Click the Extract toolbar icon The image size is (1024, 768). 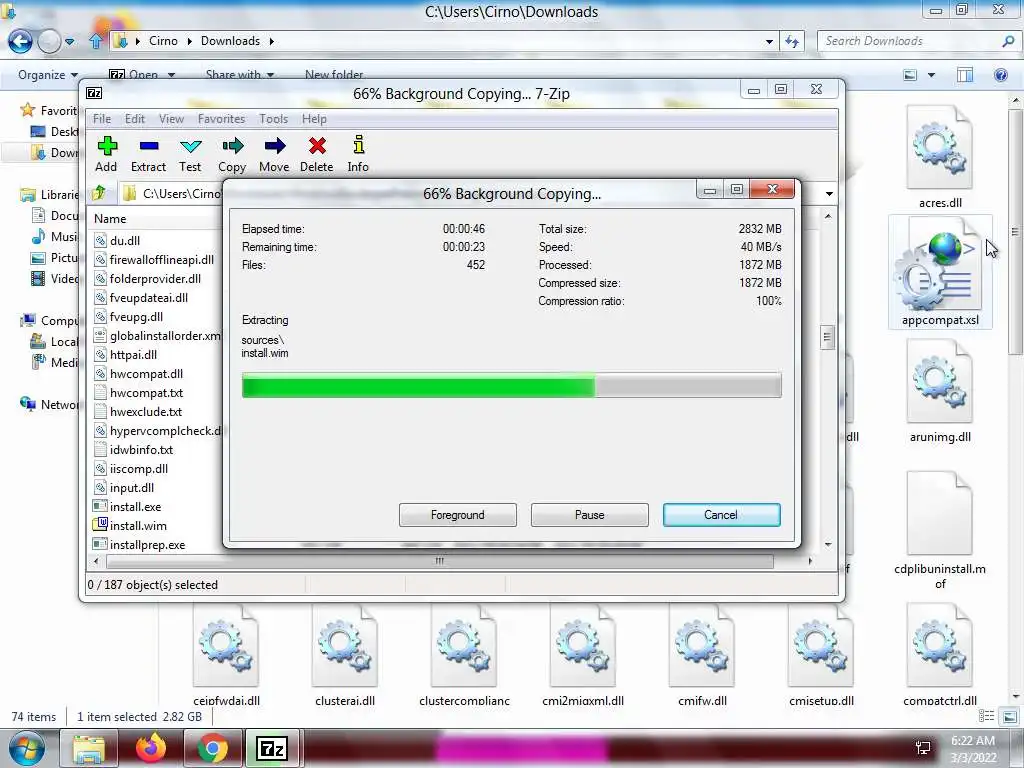click(x=148, y=154)
